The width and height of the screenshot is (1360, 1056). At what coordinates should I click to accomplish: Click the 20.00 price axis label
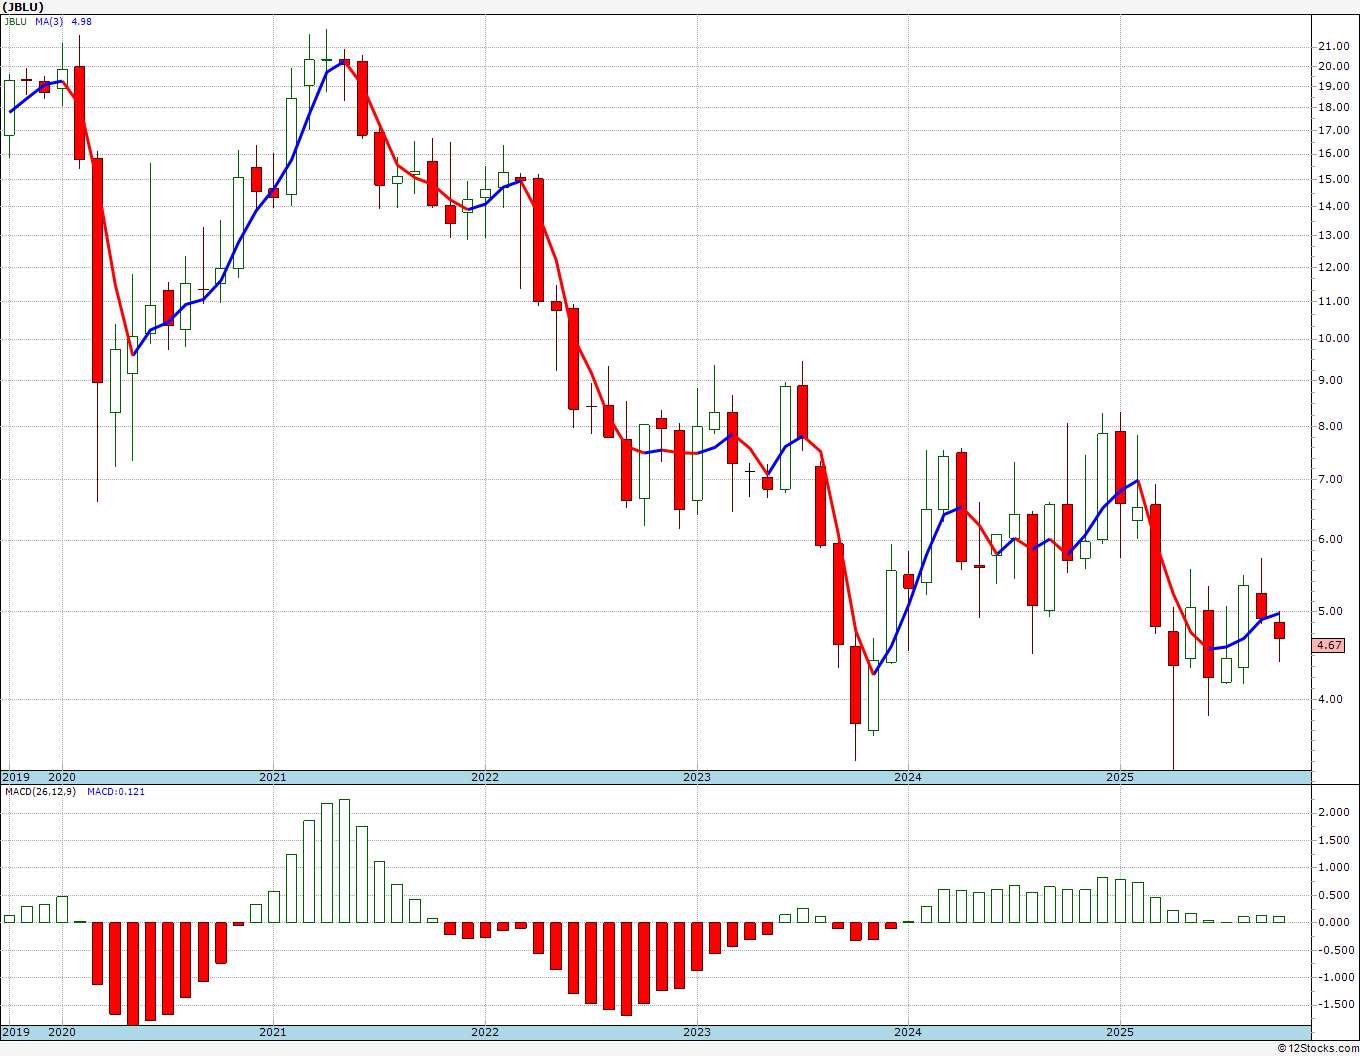(1332, 66)
